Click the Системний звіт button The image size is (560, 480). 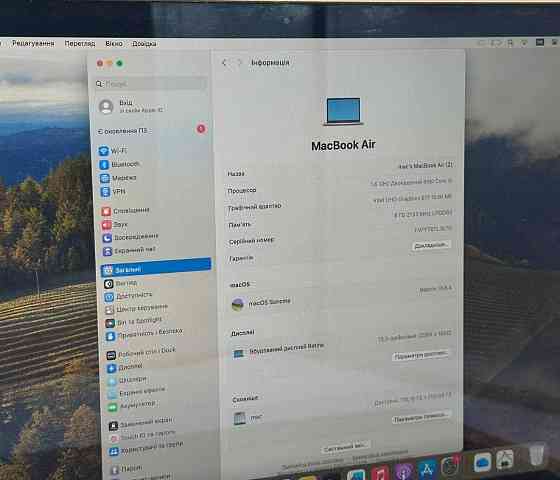click(345, 446)
